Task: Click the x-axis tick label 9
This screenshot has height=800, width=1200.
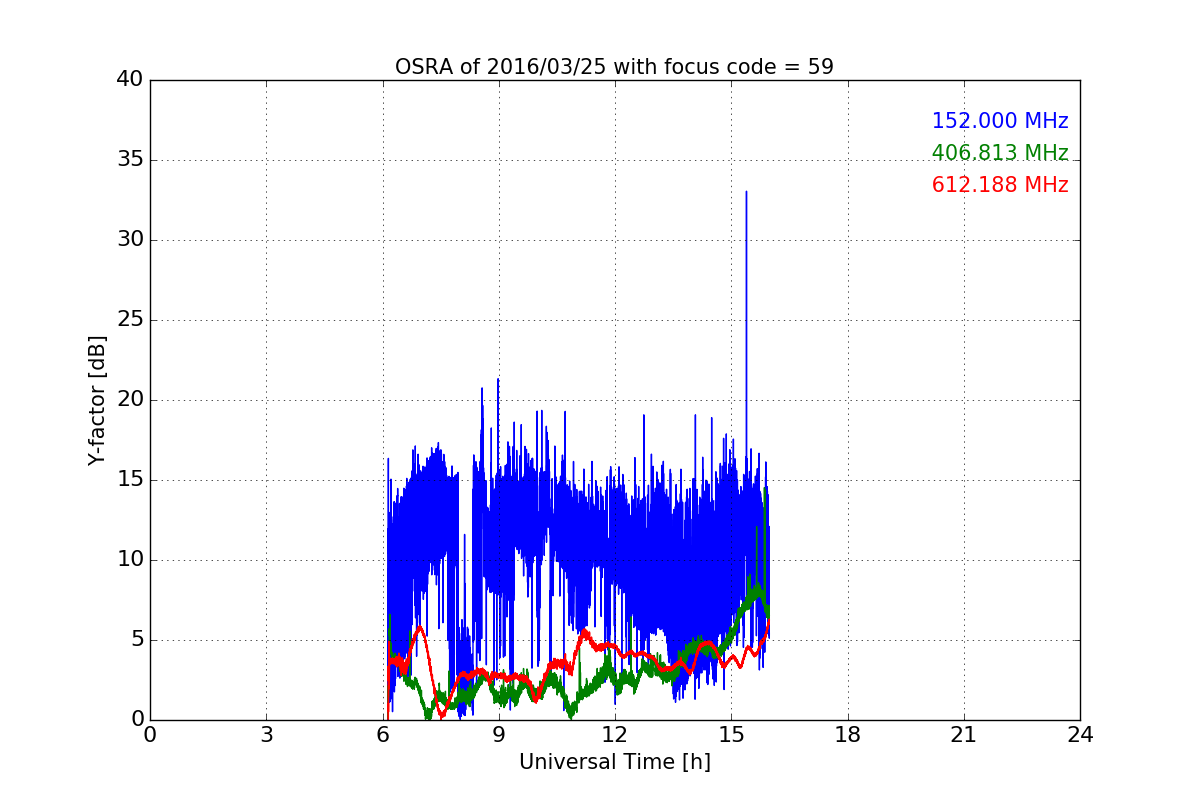Action: tap(499, 734)
